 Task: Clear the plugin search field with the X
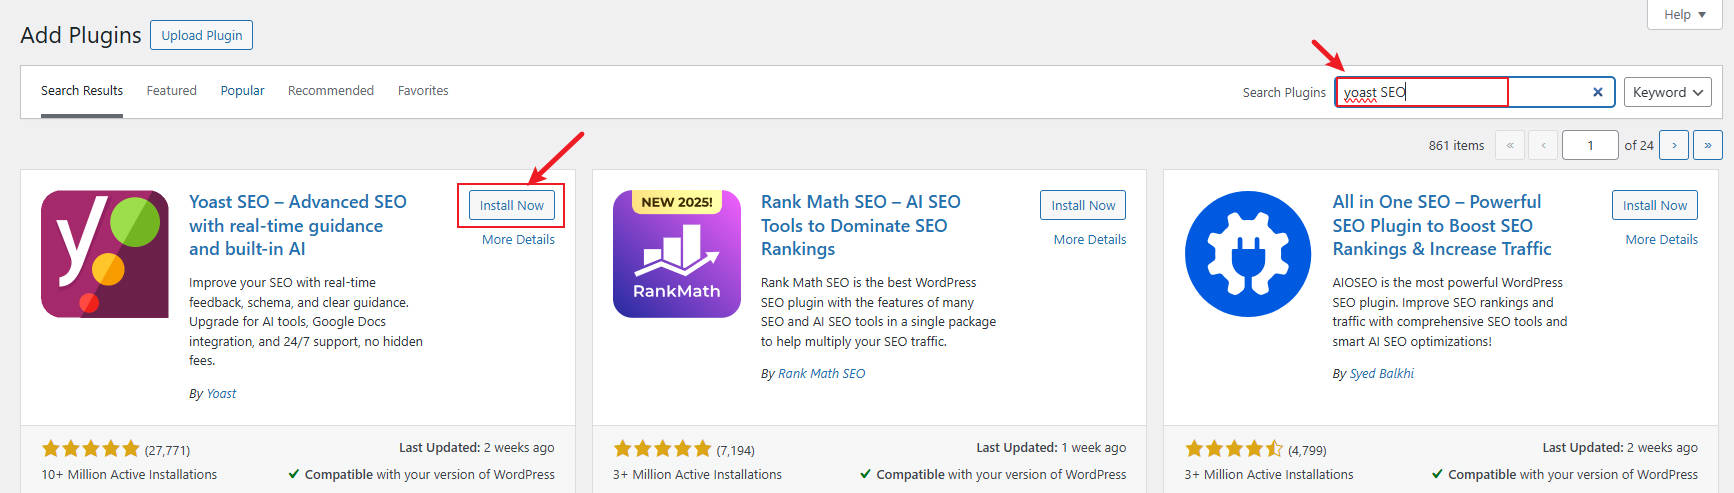point(1597,92)
